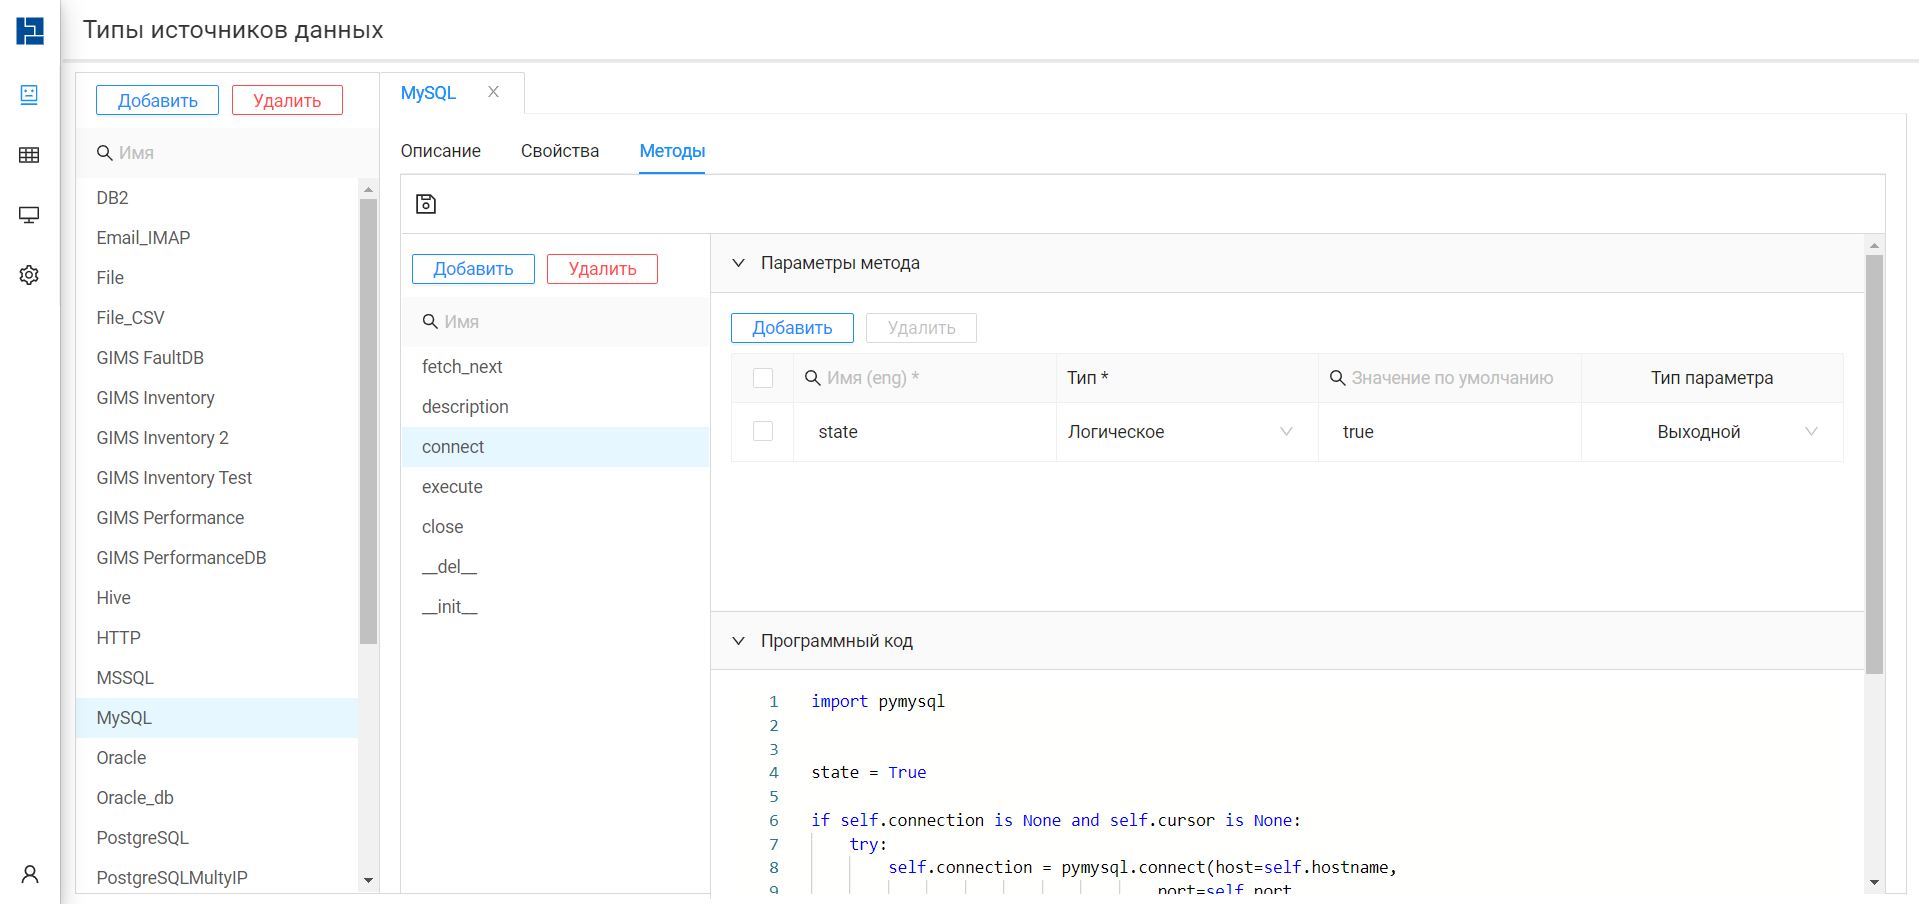Open the data source types sidebar icon
1919x904 pixels.
(29, 95)
